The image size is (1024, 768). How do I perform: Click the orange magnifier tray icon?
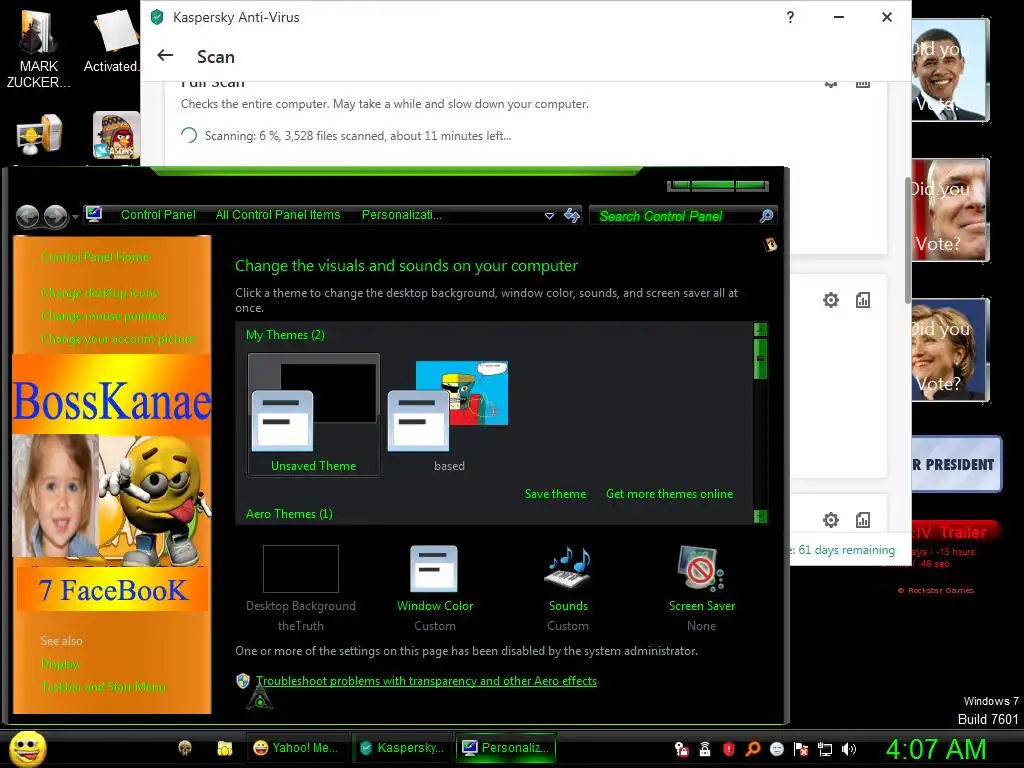point(752,749)
